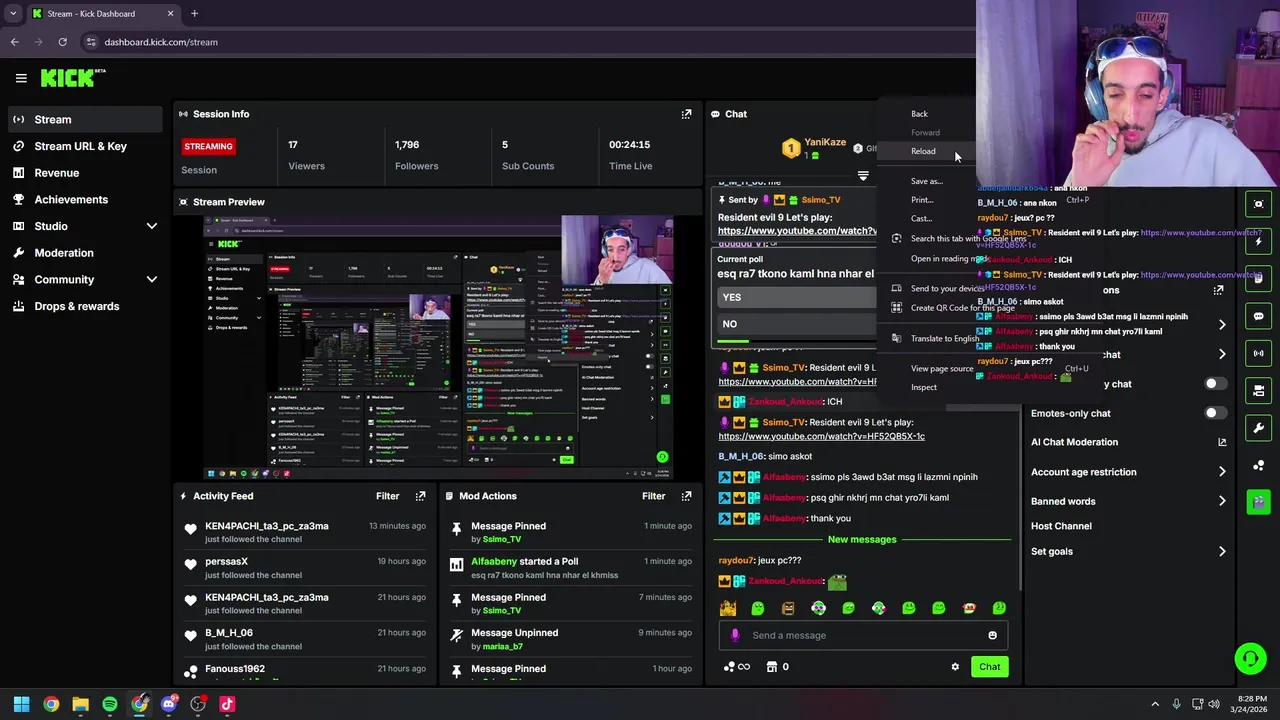Click the screenshot capture icon in the right rail
This screenshot has height=720, width=1280.
point(1258,204)
